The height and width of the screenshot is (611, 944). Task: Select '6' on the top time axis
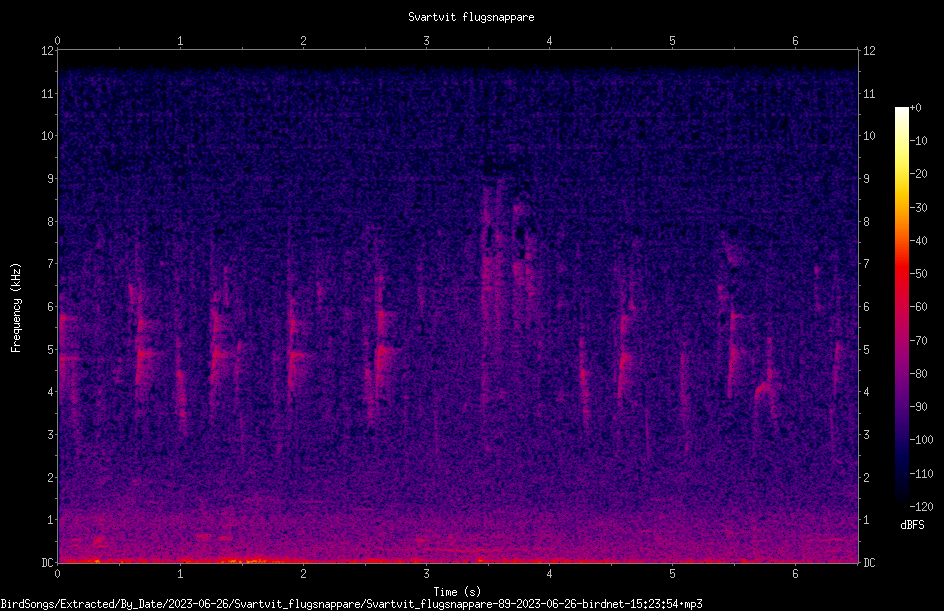coord(795,41)
